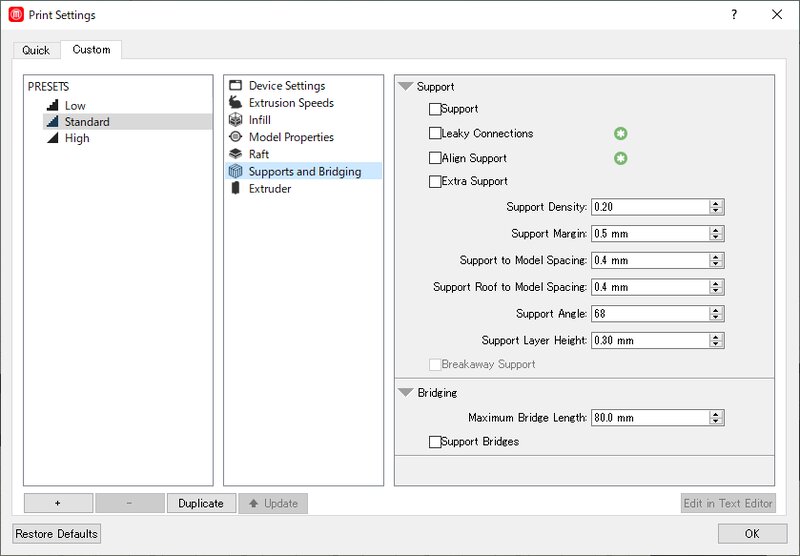Add a new preset with plus button
Image resolution: width=800 pixels, height=556 pixels.
click(x=58, y=503)
